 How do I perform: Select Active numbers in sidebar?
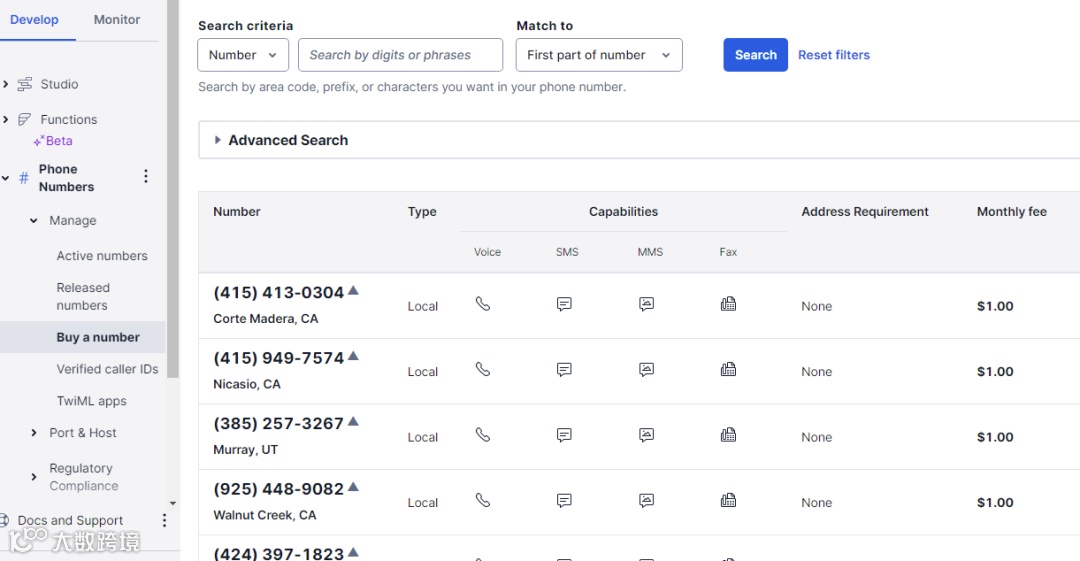click(x=102, y=256)
